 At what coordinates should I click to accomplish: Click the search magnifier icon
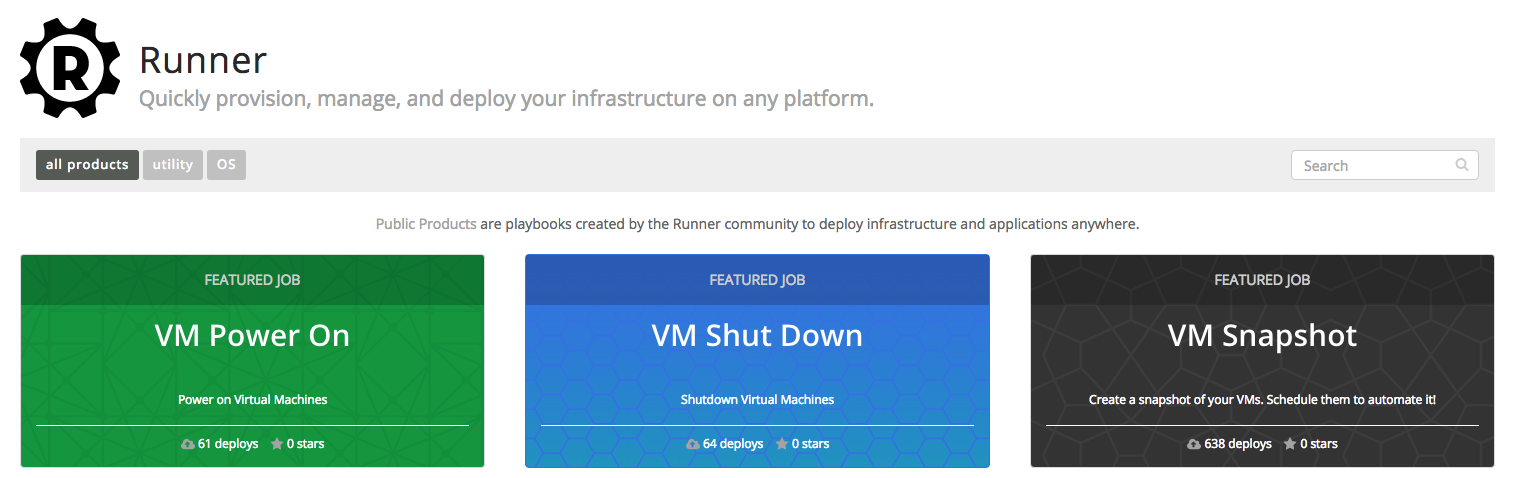click(x=1462, y=165)
